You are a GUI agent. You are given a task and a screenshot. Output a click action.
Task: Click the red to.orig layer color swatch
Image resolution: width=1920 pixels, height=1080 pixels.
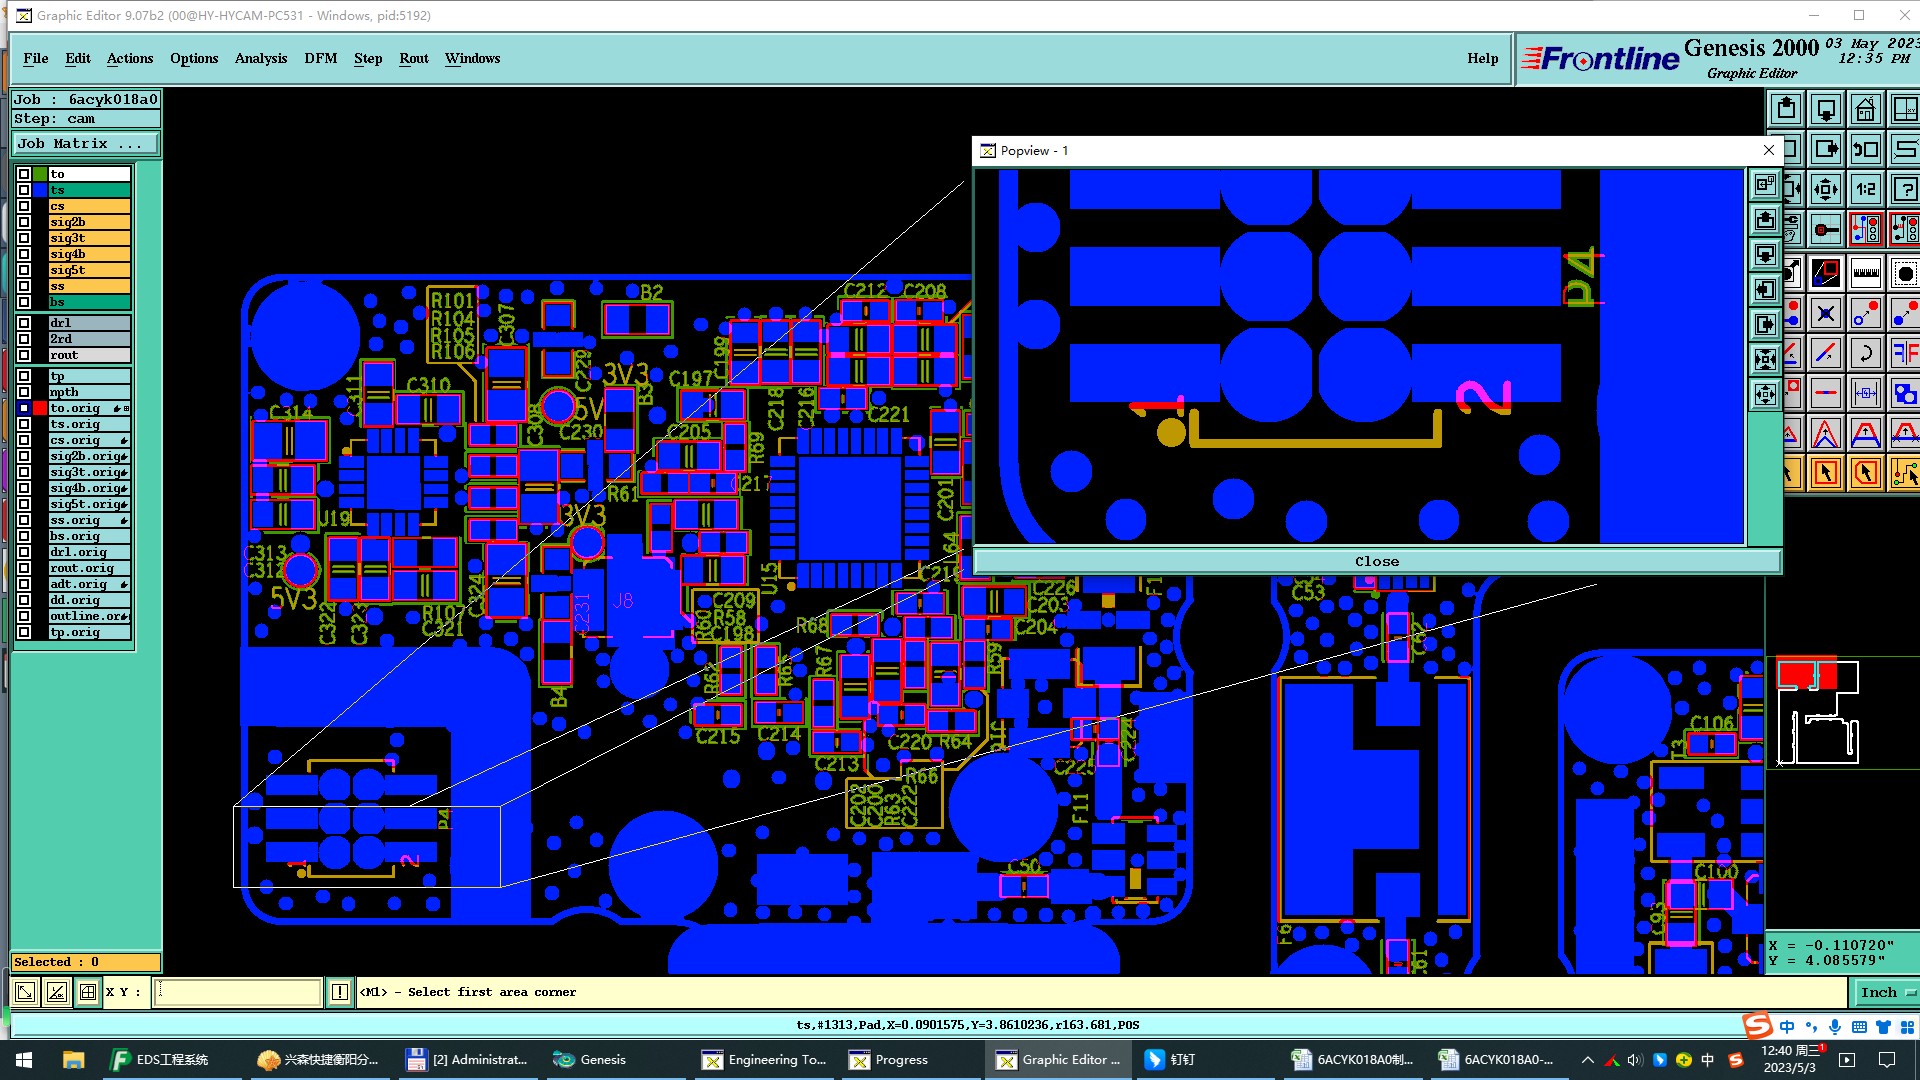click(x=40, y=408)
